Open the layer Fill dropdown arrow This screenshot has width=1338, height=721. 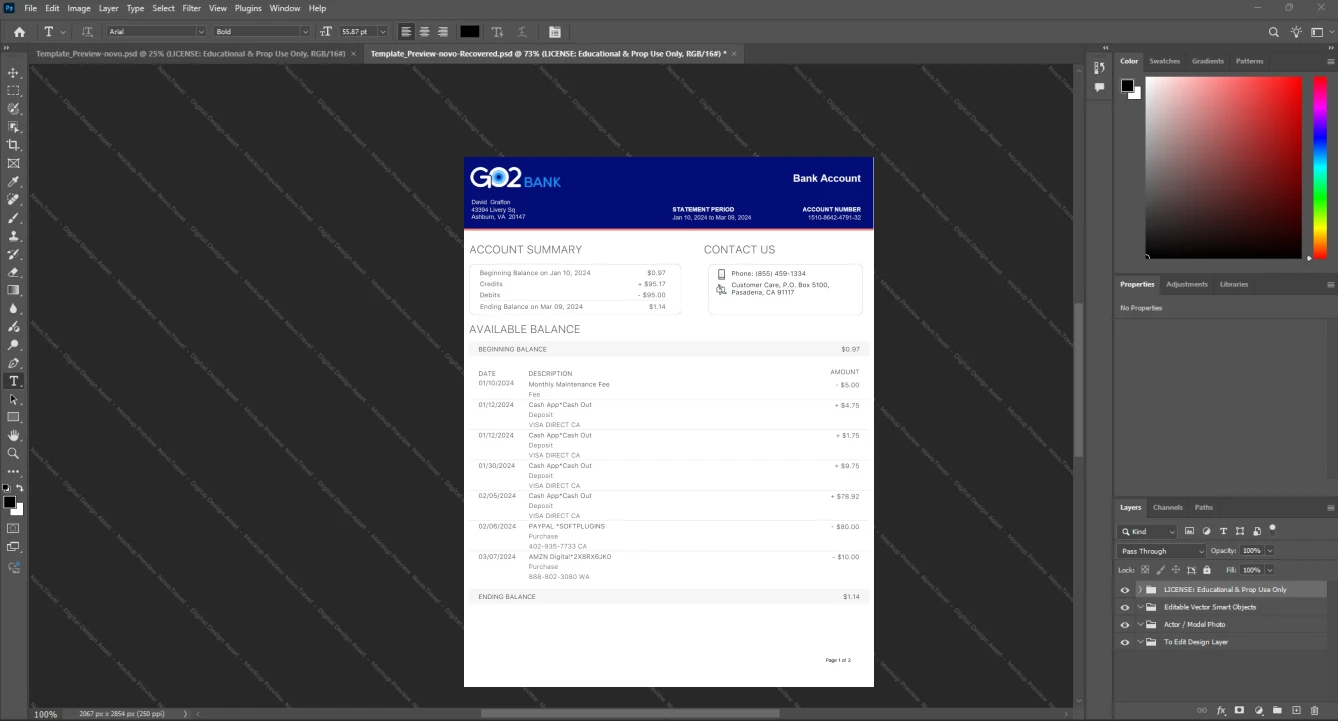(1270, 570)
